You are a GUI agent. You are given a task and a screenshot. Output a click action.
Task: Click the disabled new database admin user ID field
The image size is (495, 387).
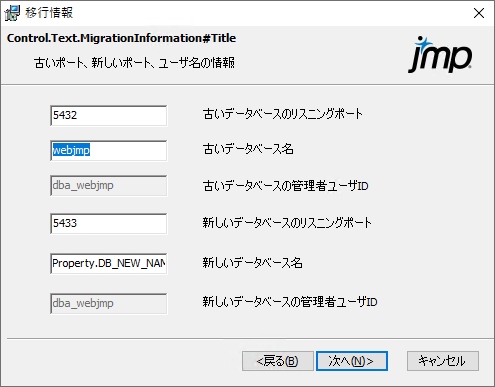(x=109, y=304)
